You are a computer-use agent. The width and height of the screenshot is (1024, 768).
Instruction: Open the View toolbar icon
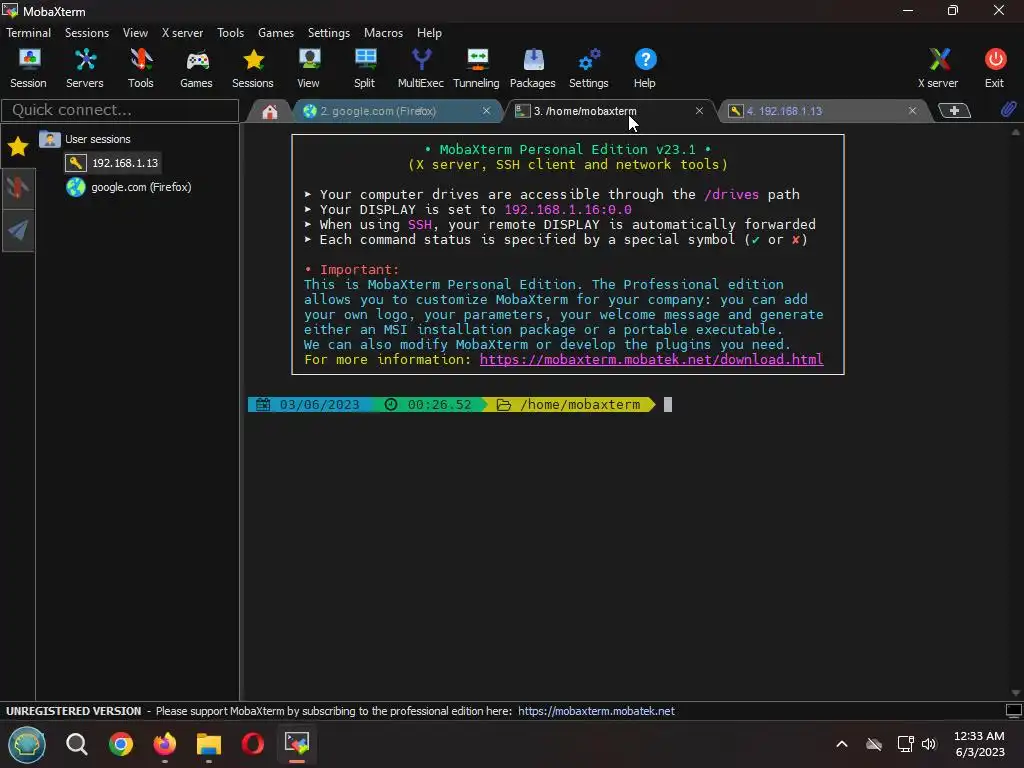pyautogui.click(x=309, y=68)
